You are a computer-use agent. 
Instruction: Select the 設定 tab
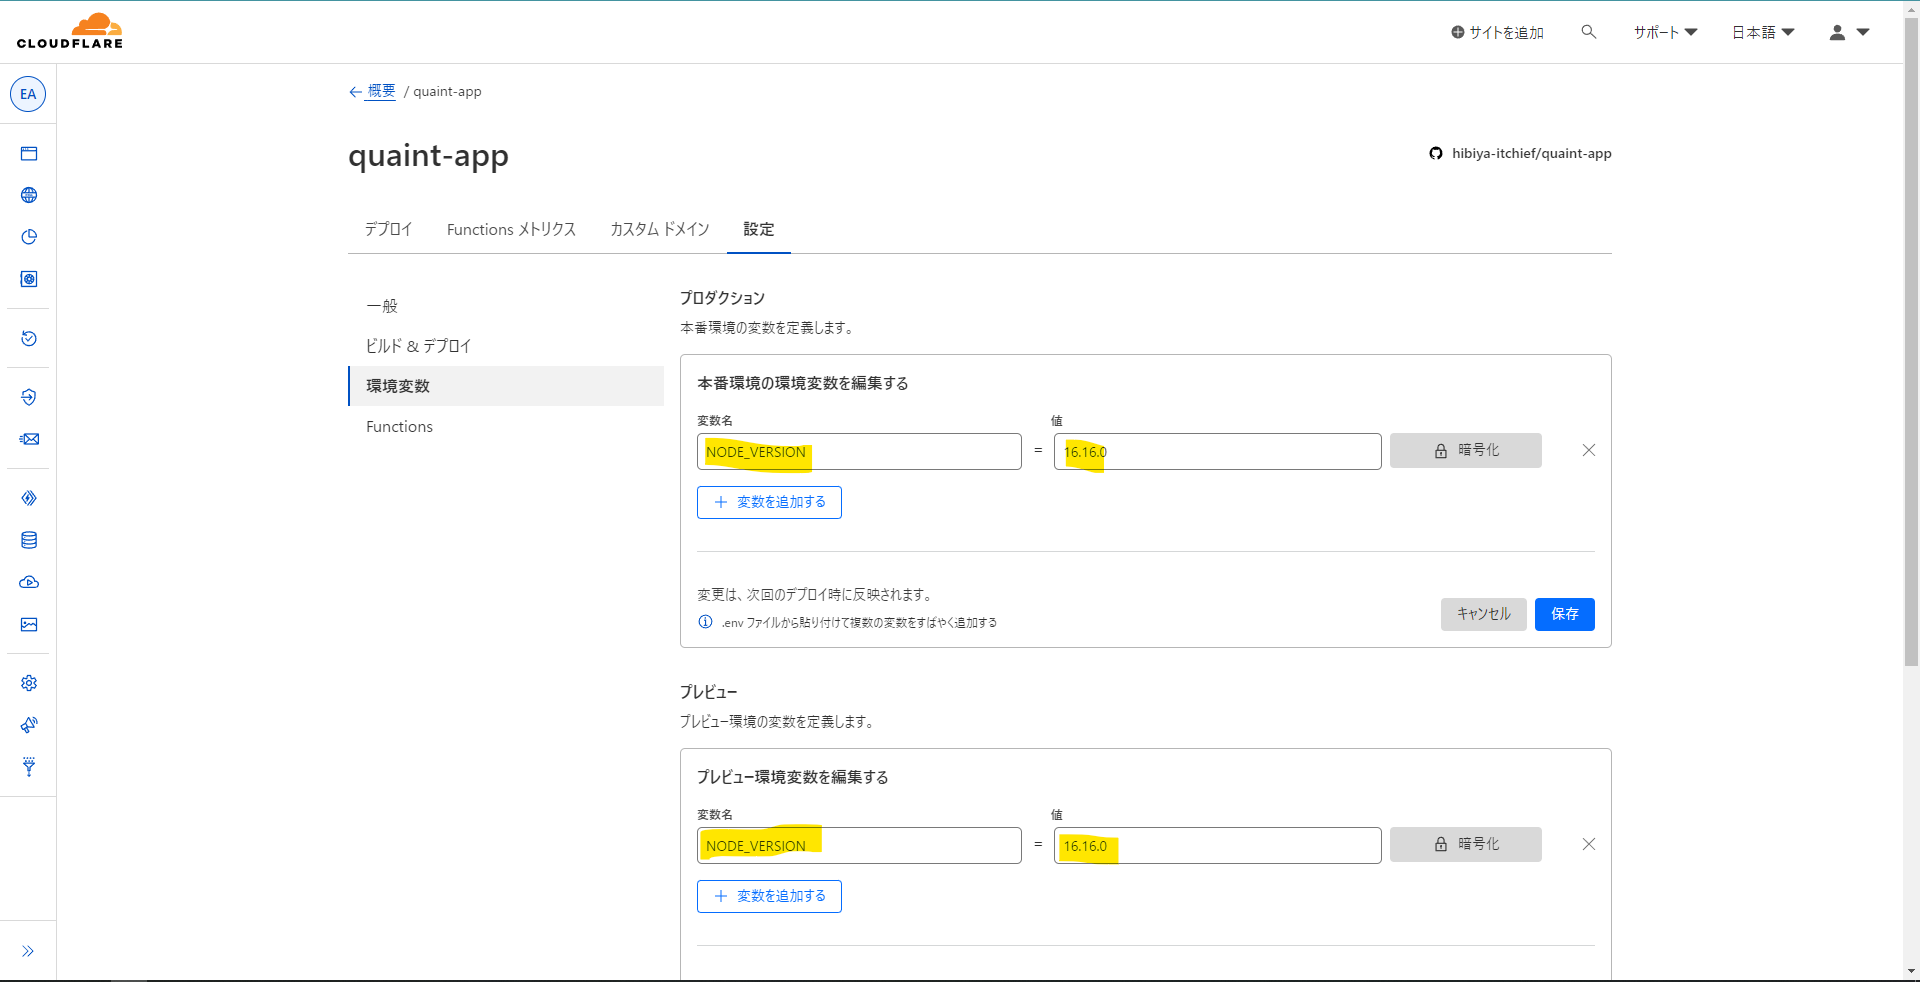(x=758, y=229)
